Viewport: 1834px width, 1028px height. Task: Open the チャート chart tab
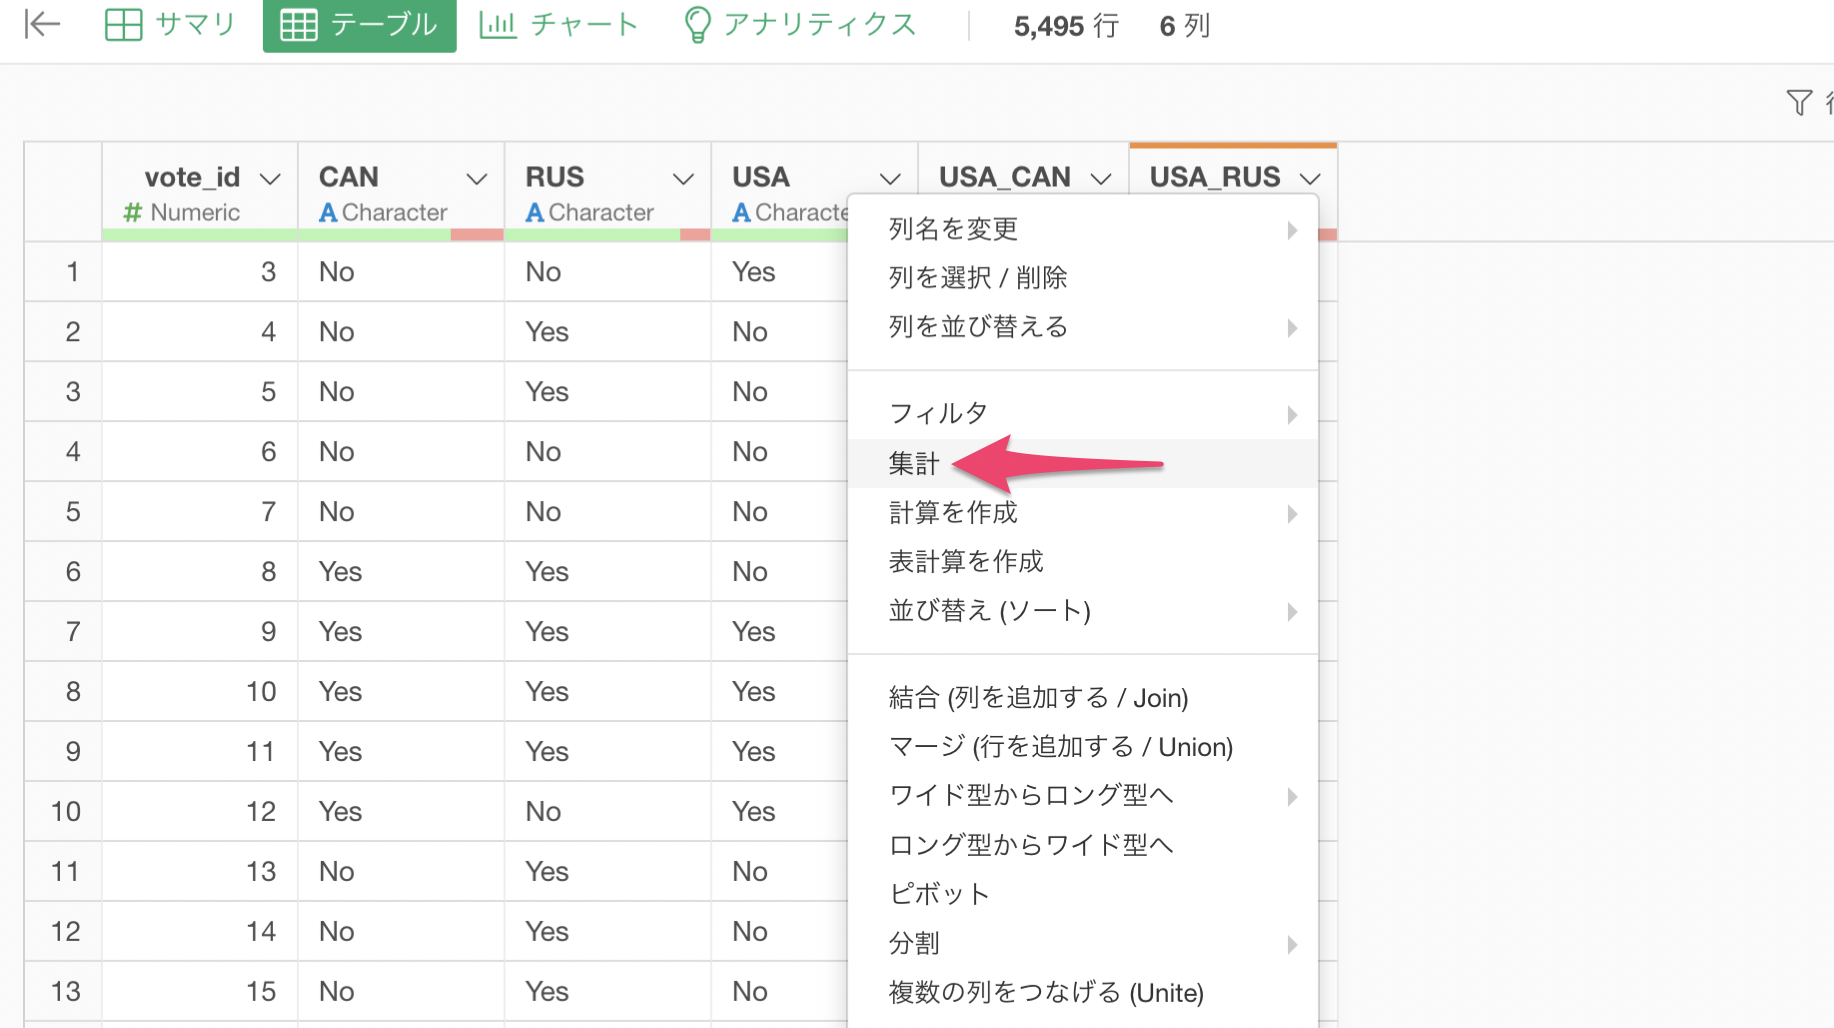[559, 24]
